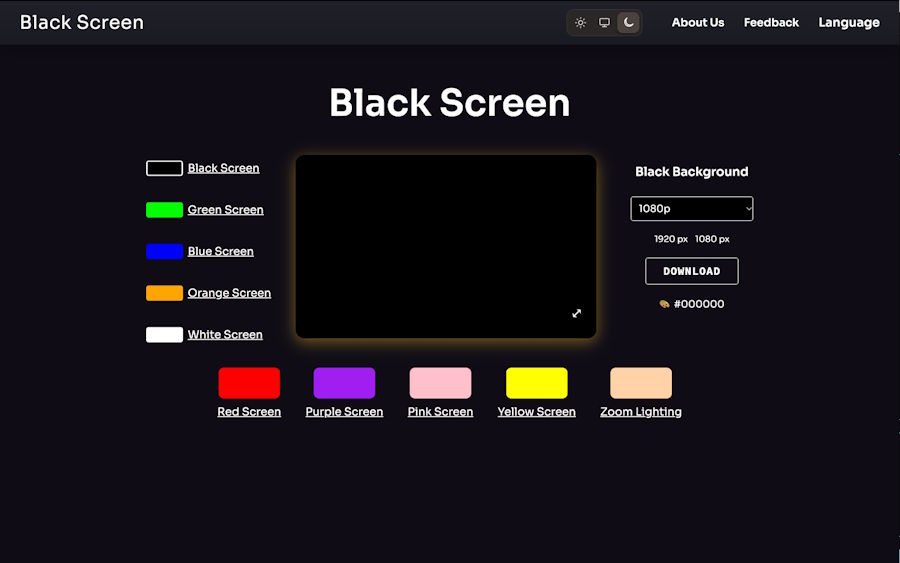The width and height of the screenshot is (900, 563).
Task: Open the Red Screen link
Action: 249,412
